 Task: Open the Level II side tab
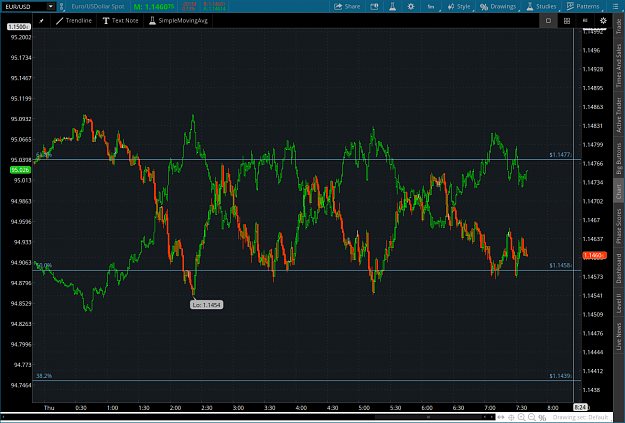619,303
